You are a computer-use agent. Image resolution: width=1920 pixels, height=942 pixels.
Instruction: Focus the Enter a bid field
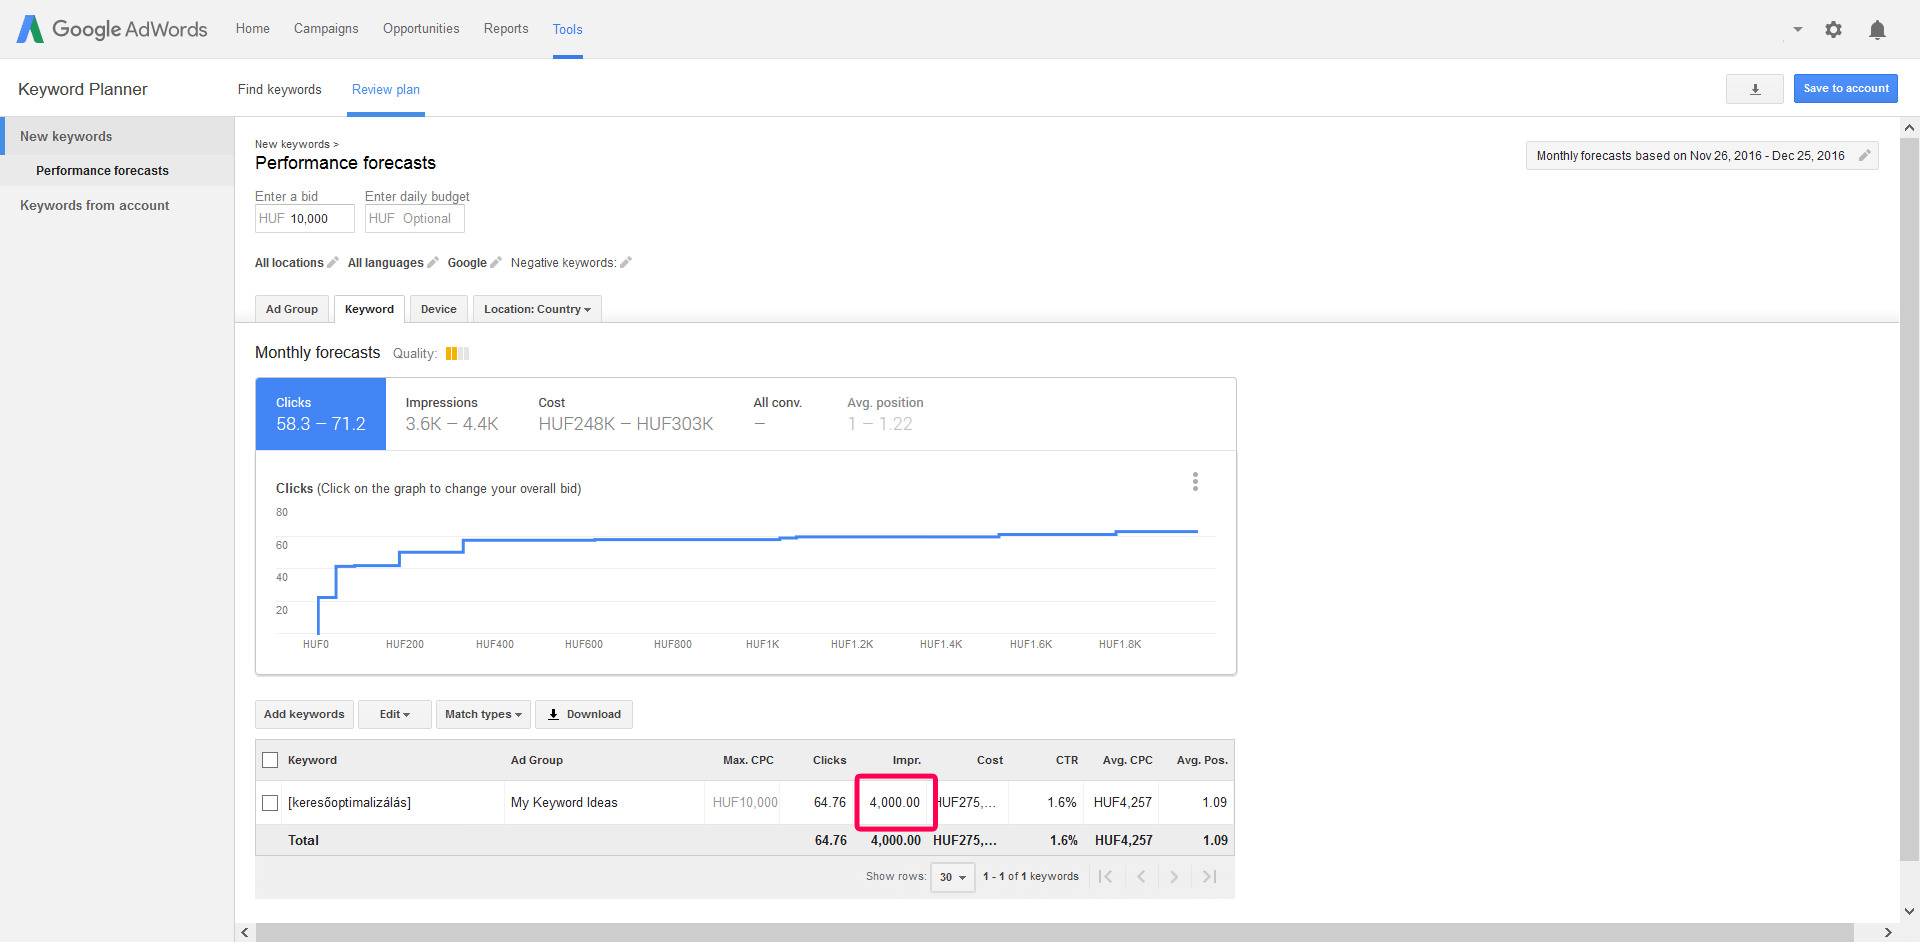[x=305, y=218]
